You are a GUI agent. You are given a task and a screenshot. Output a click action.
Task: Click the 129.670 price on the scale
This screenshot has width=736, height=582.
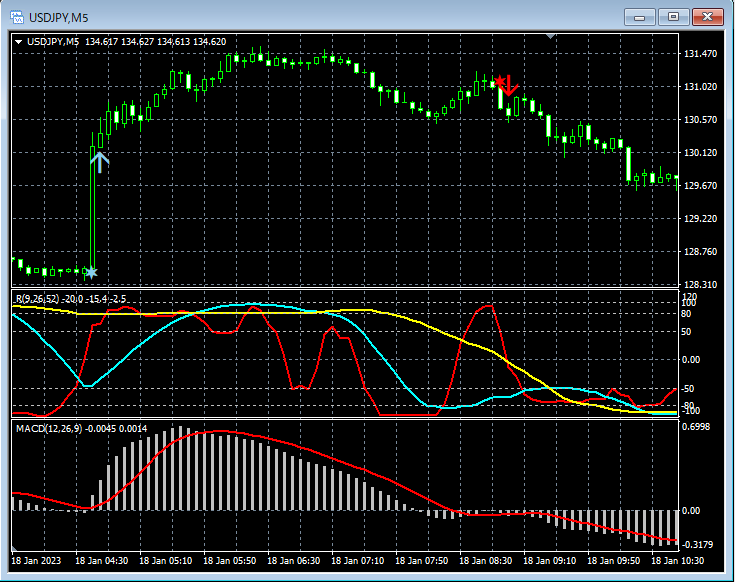[701, 186]
